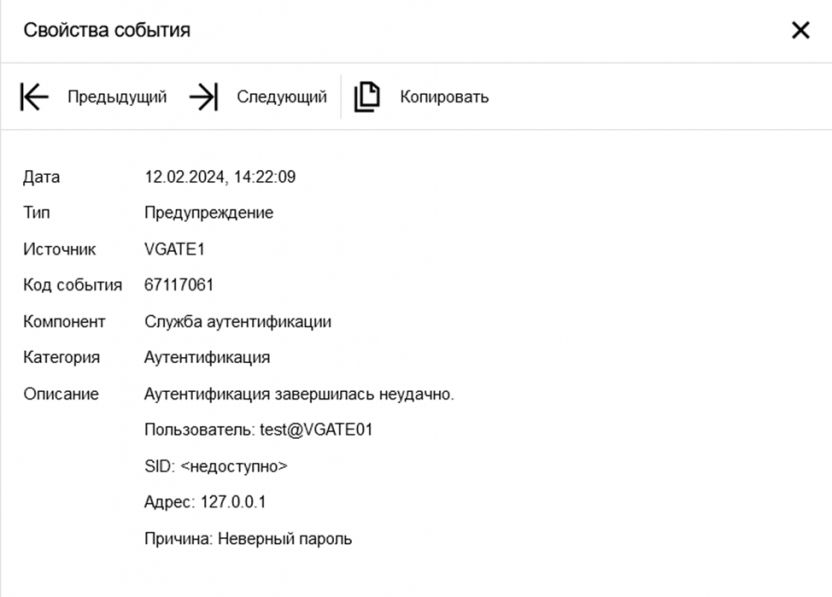Click the 'Код события' field label
The image size is (832, 597).
click(x=72, y=285)
